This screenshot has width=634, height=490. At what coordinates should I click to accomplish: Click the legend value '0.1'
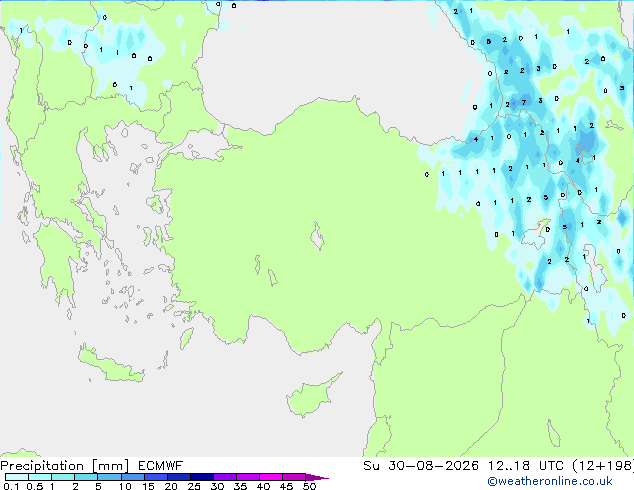tap(11, 486)
